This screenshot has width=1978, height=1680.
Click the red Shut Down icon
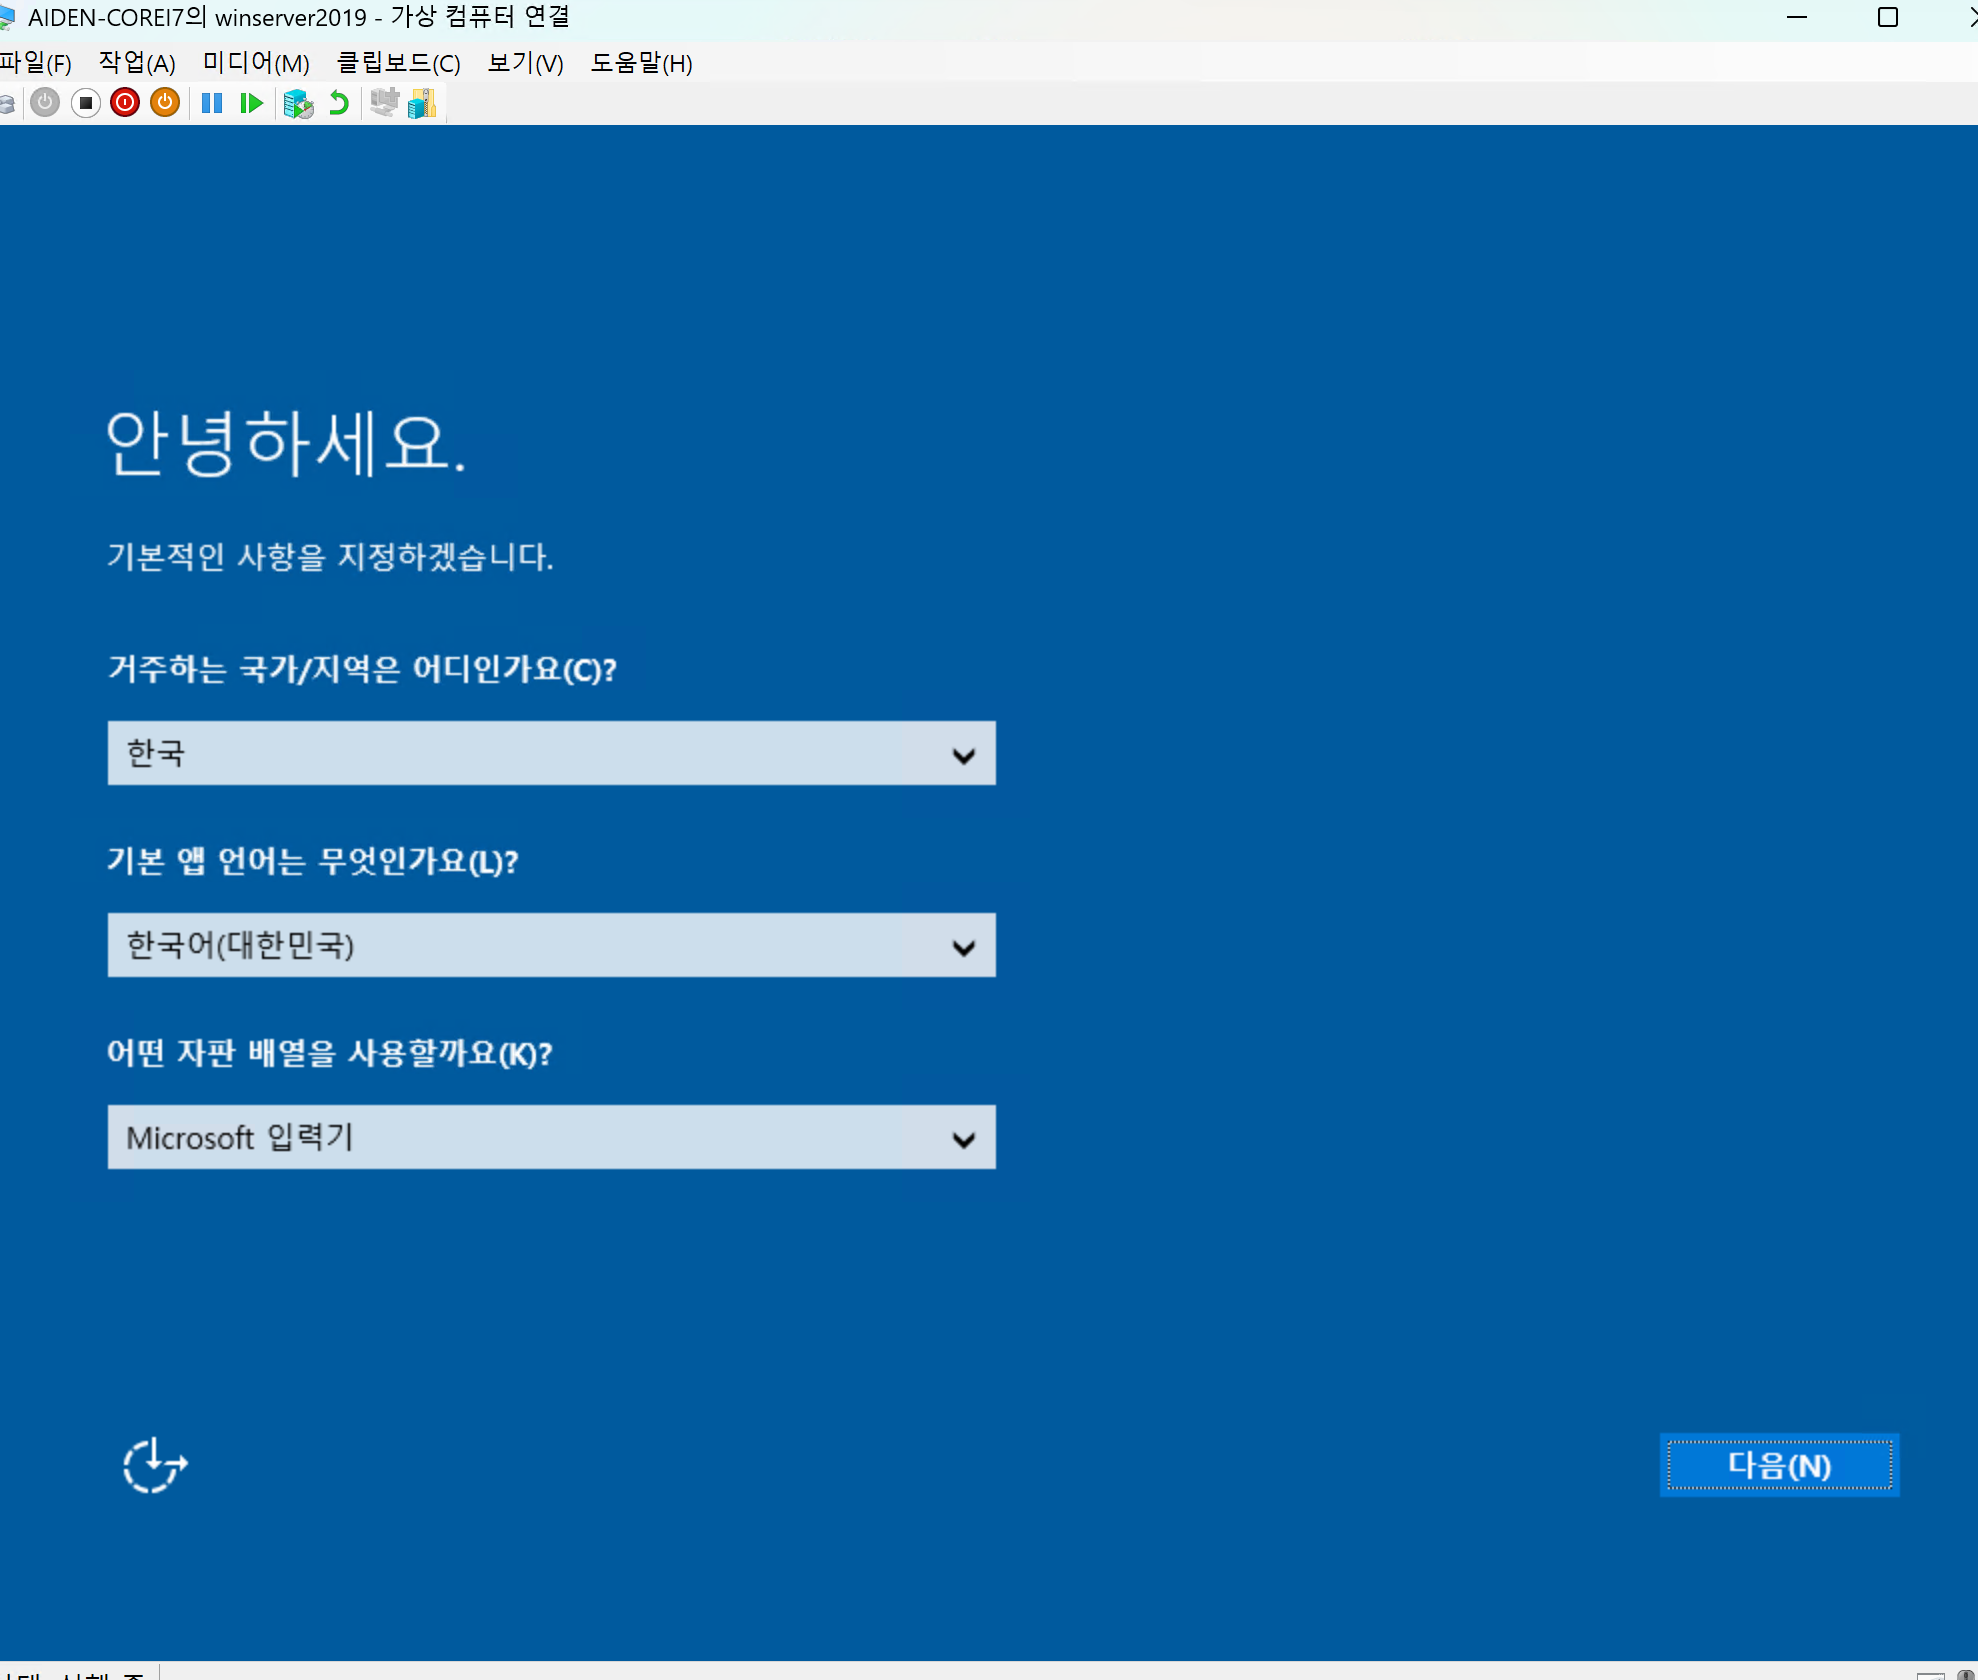pos(125,103)
